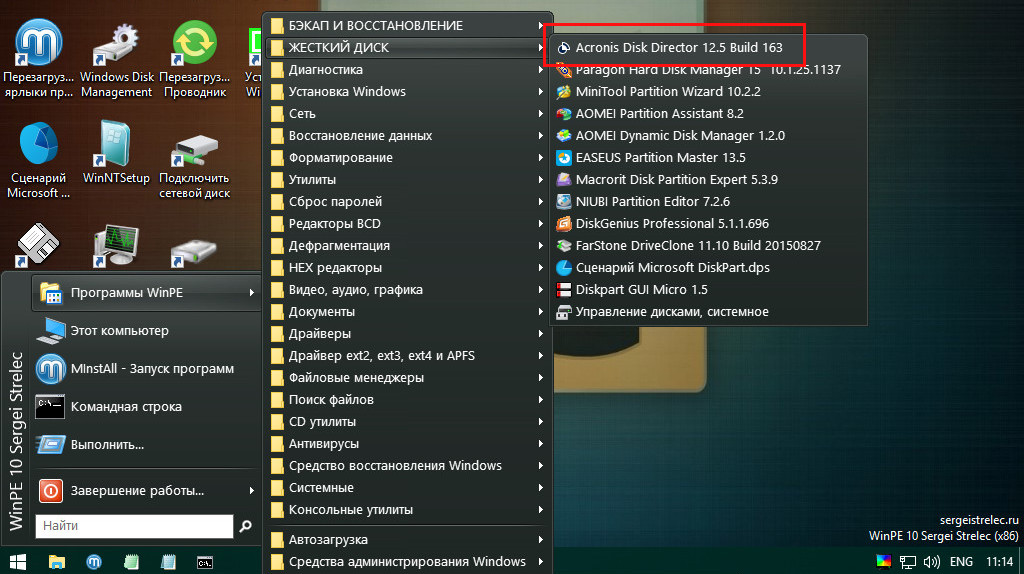Open the CD утилиты folder
The height and width of the screenshot is (574, 1024).
408,422
